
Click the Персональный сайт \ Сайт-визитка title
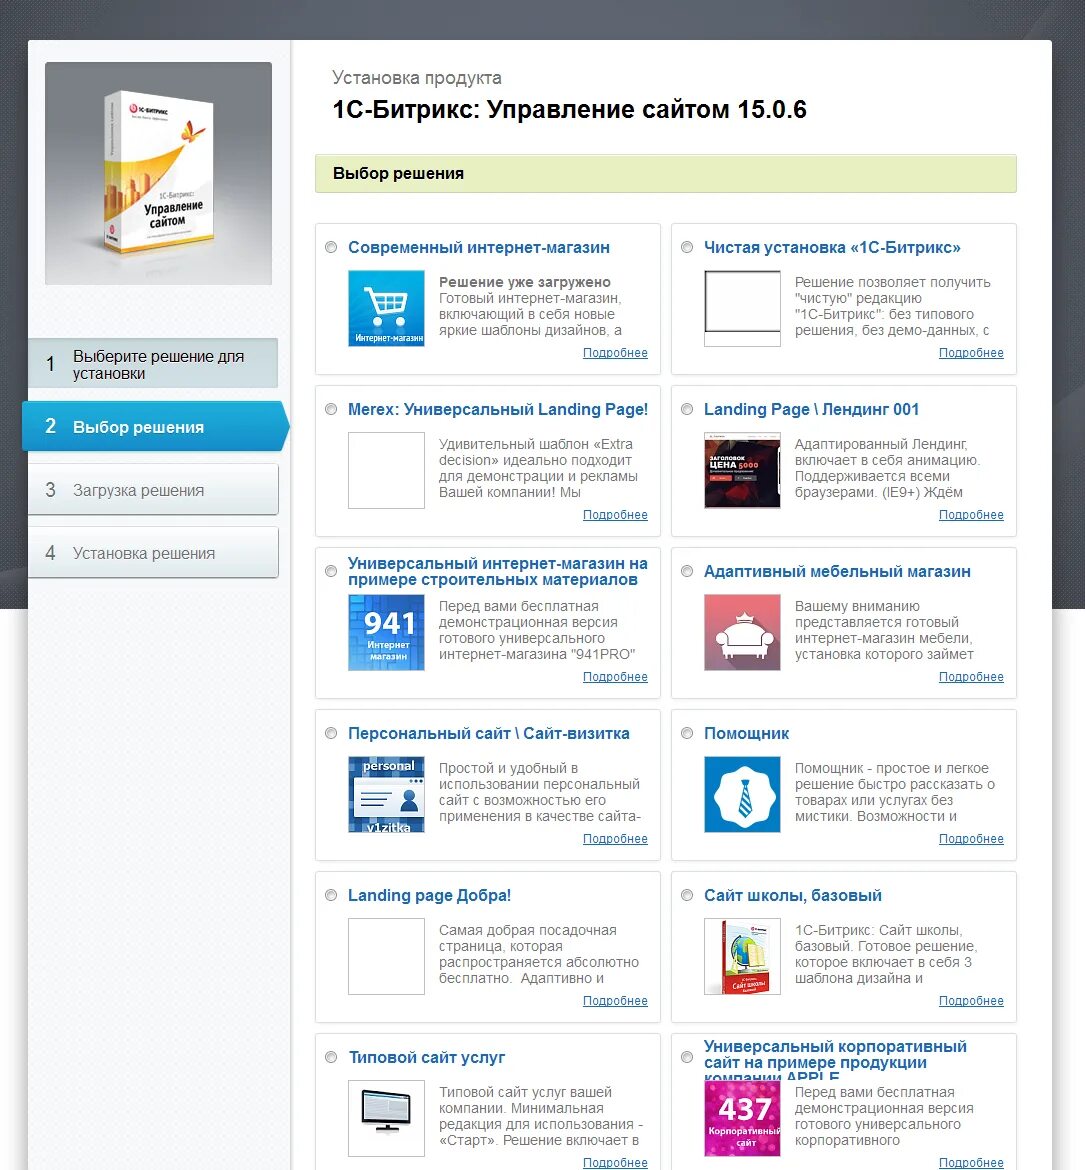[x=488, y=733]
